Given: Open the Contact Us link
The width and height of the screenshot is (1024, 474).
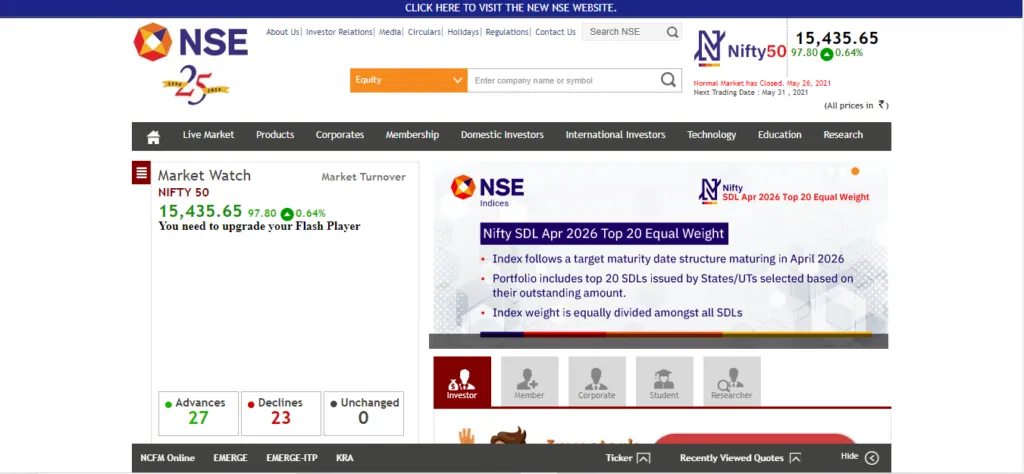Looking at the screenshot, I should 555,32.
